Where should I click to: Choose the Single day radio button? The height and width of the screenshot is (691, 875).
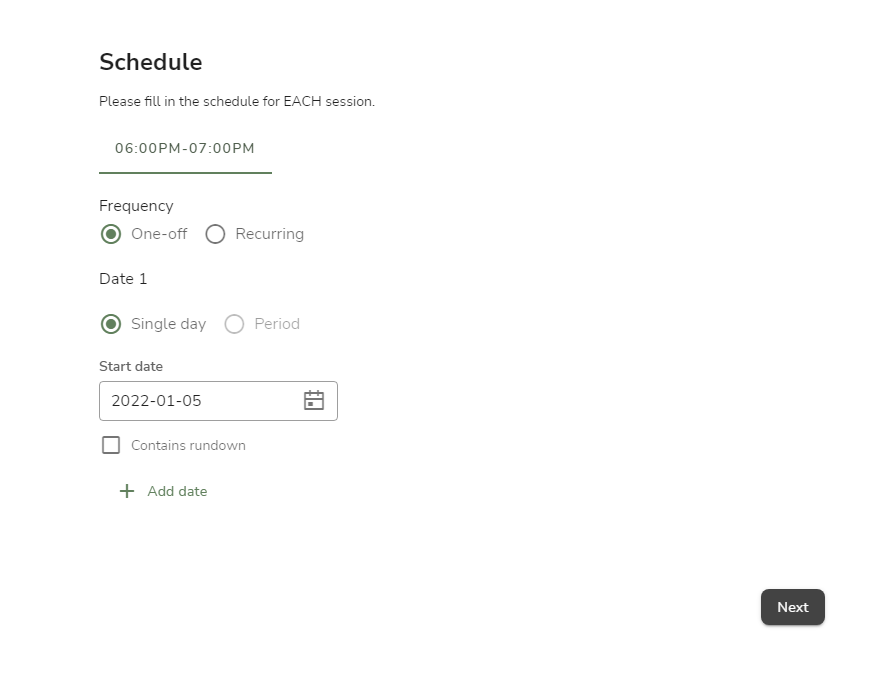(110, 324)
